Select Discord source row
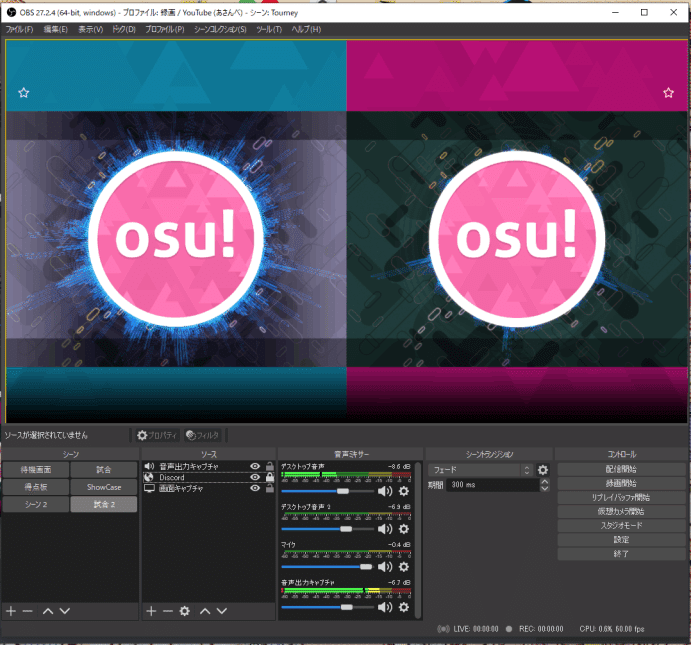Viewport: 691px width, 645px height. point(209,477)
